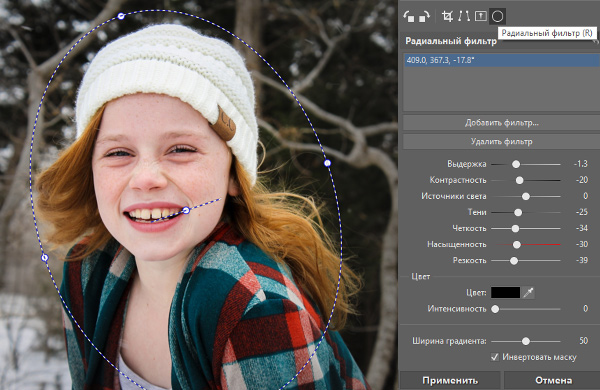
Task: Select the Радиальный фильтр circle tool
Action: (497, 16)
